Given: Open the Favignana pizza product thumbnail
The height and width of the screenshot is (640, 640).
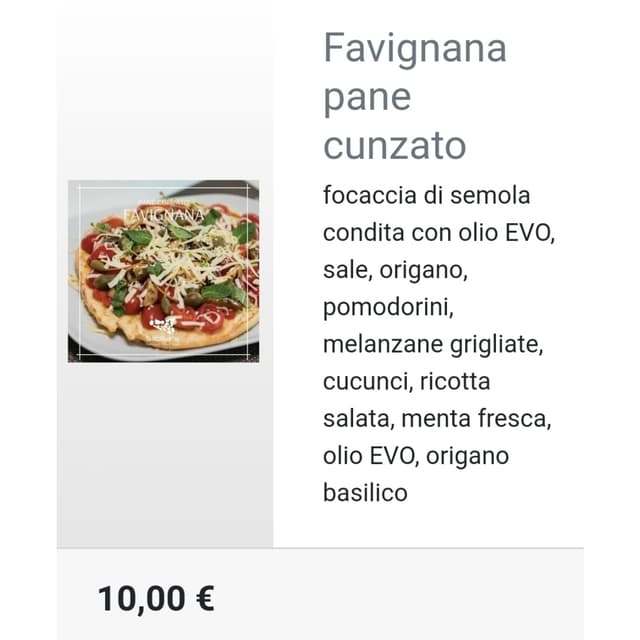Looking at the screenshot, I should (163, 271).
